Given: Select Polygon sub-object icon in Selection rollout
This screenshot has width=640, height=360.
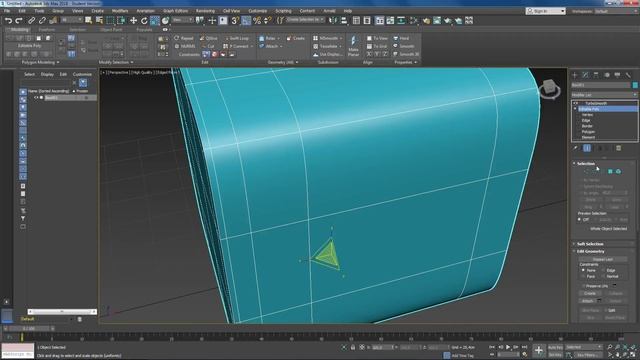Looking at the screenshot, I should [610, 171].
